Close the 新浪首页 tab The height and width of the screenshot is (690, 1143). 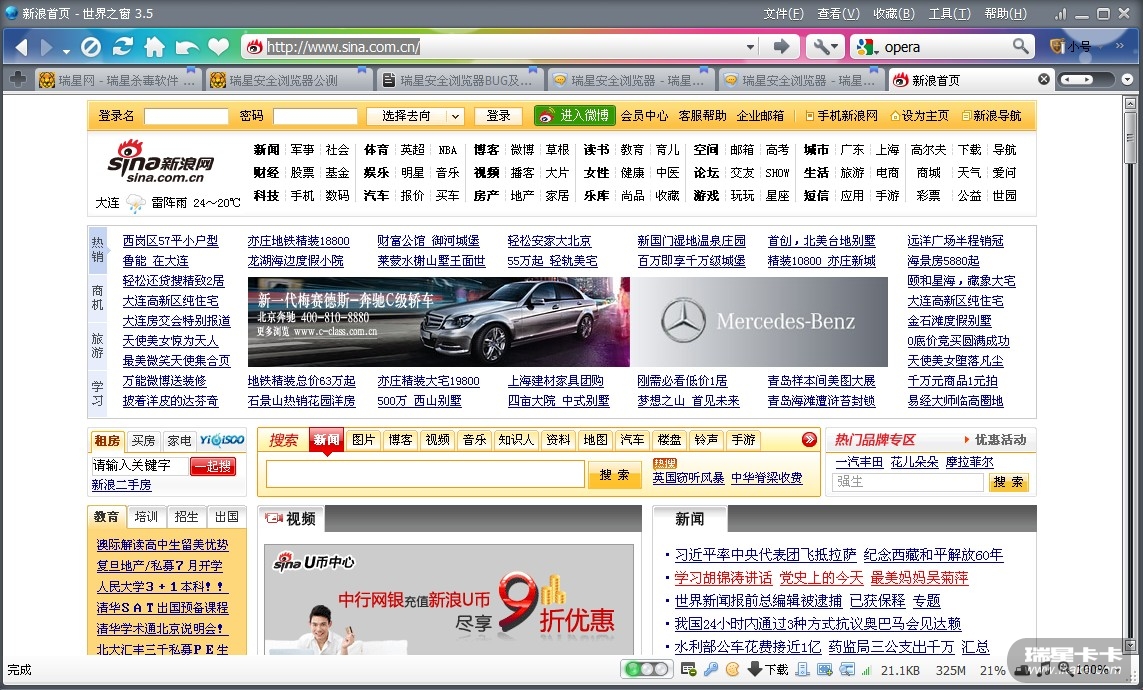tap(1044, 79)
